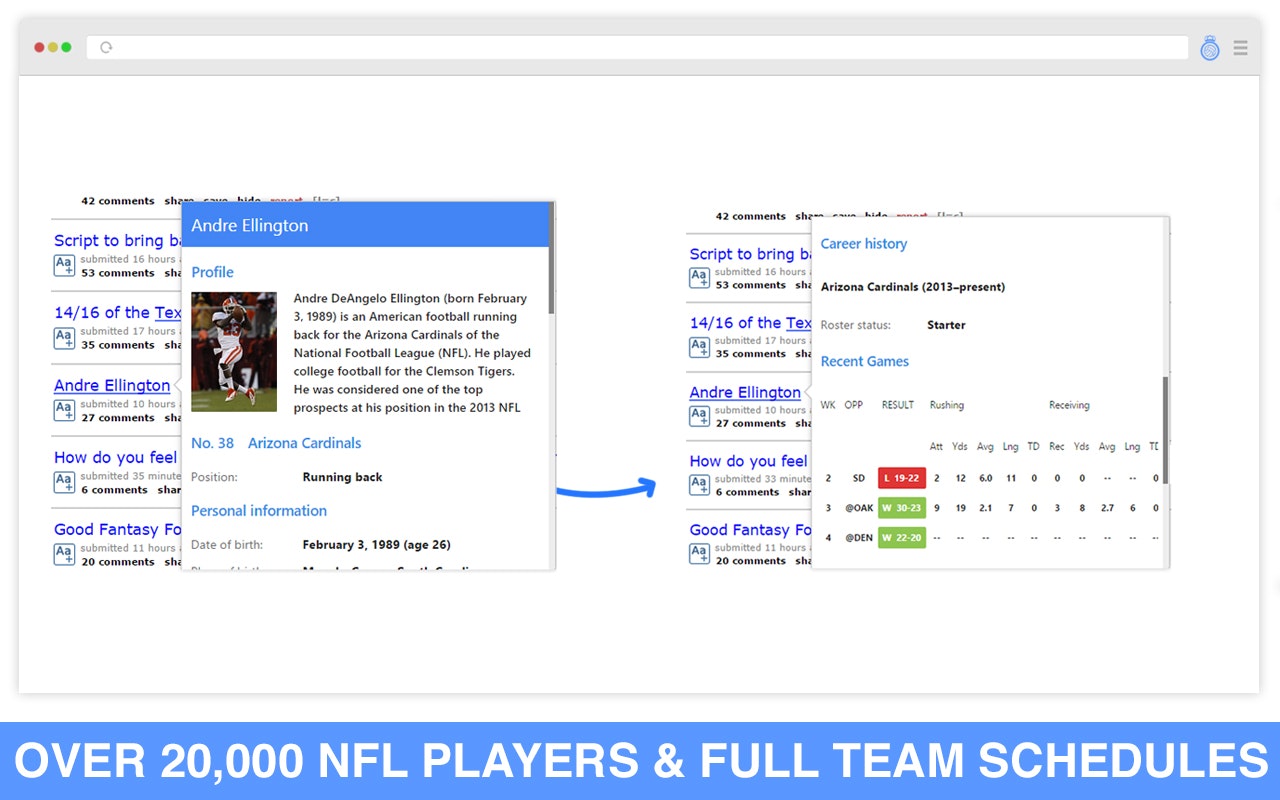Viewport: 1280px width, 800px height.
Task: Click the 'Running back' position value
Action: [x=342, y=477]
